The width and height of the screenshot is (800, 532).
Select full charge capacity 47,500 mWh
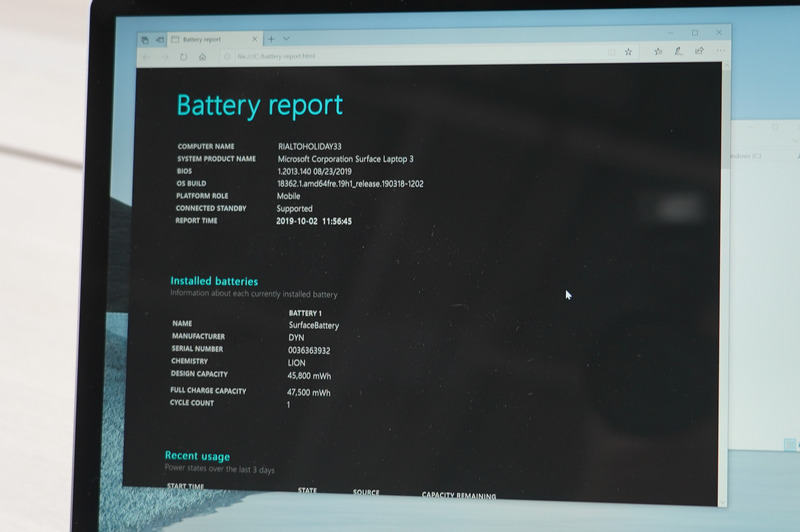(308, 392)
